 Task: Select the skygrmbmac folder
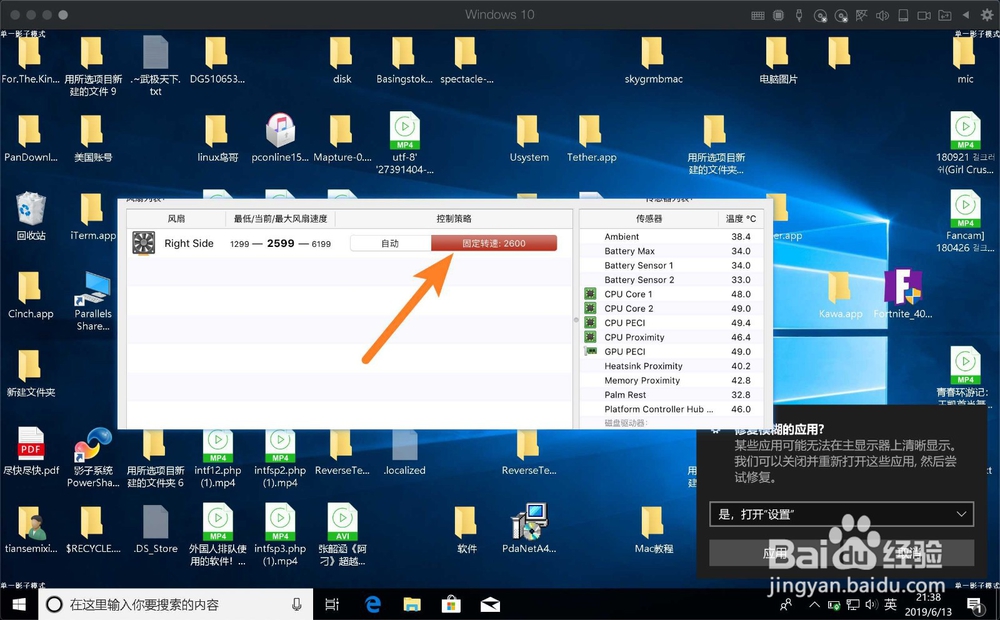point(654,60)
